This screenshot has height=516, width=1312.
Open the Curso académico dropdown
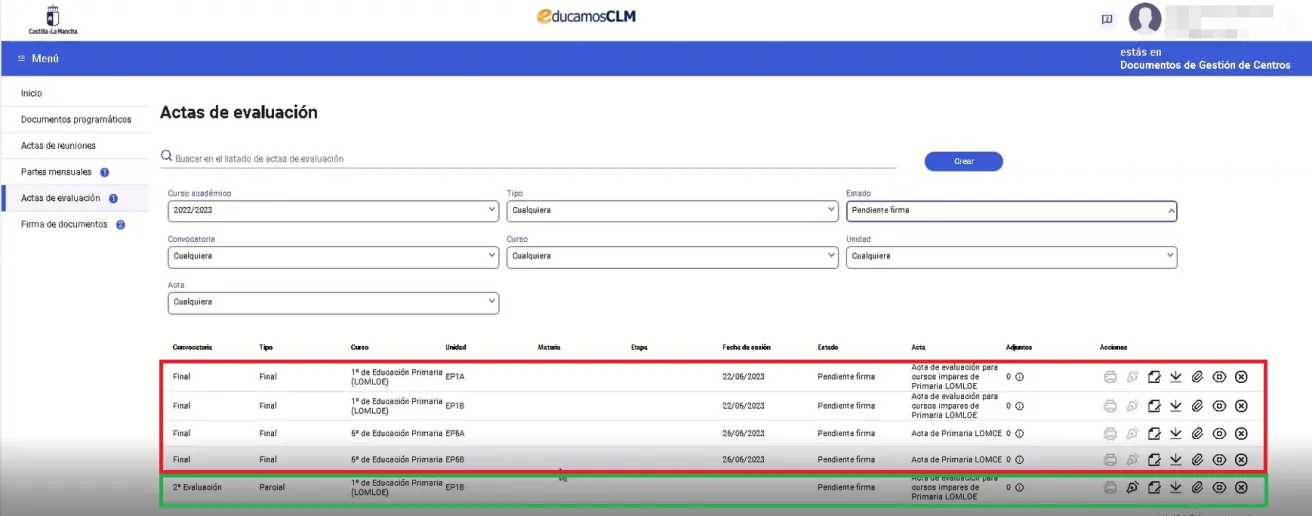[333, 211]
